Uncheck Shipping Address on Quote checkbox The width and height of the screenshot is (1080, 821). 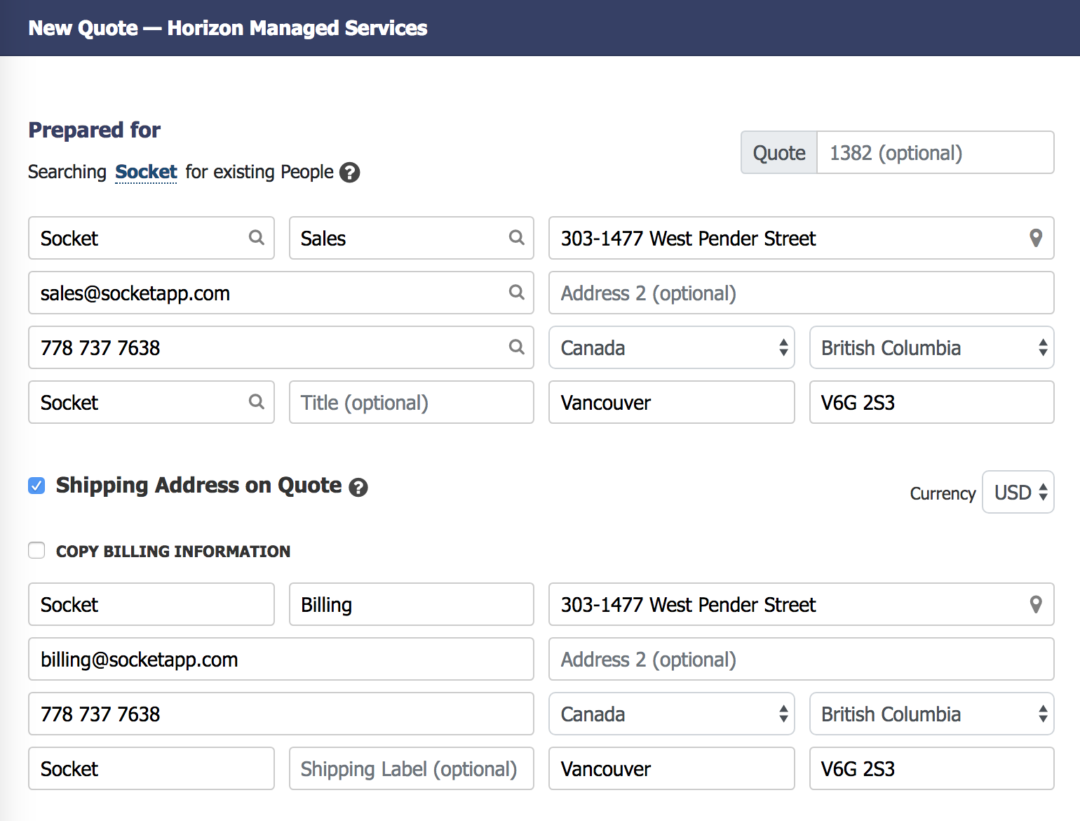37,486
